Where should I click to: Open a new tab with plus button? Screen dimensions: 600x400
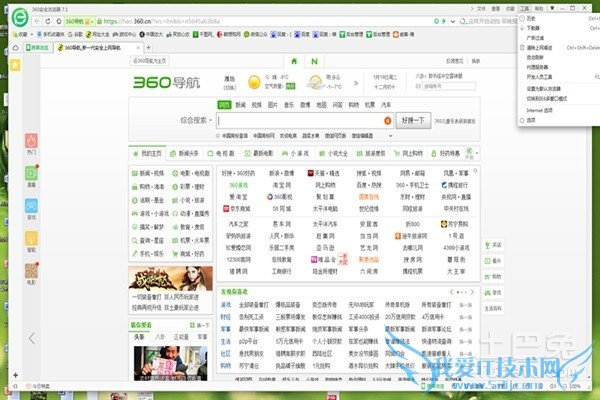(148, 47)
